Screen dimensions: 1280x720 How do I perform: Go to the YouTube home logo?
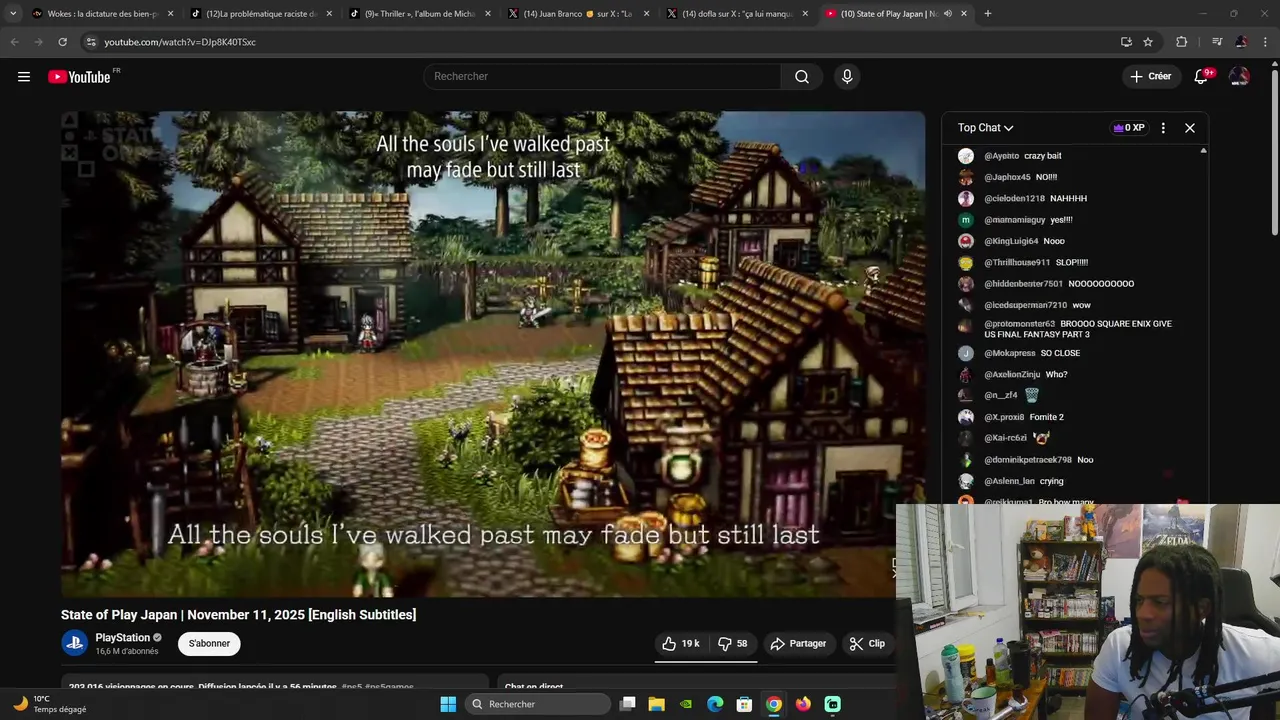pyautogui.click(x=80, y=77)
